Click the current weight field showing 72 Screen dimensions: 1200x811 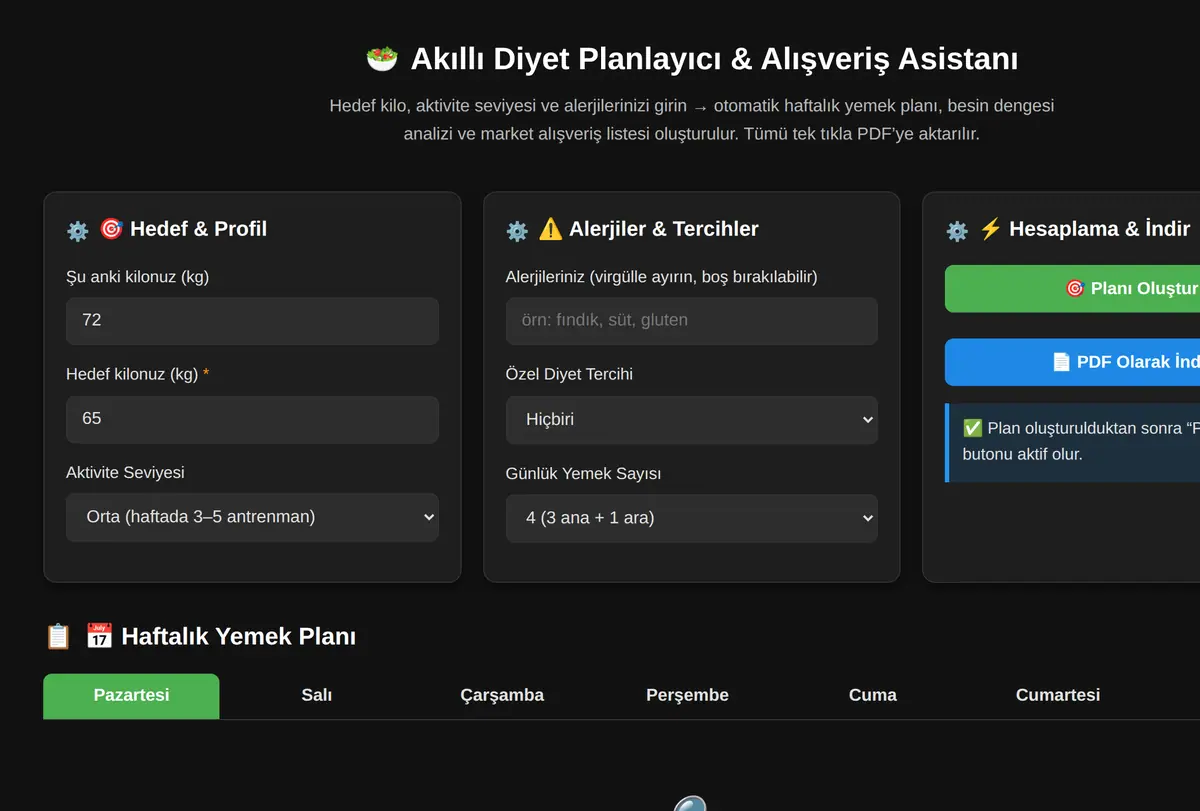tap(252, 321)
